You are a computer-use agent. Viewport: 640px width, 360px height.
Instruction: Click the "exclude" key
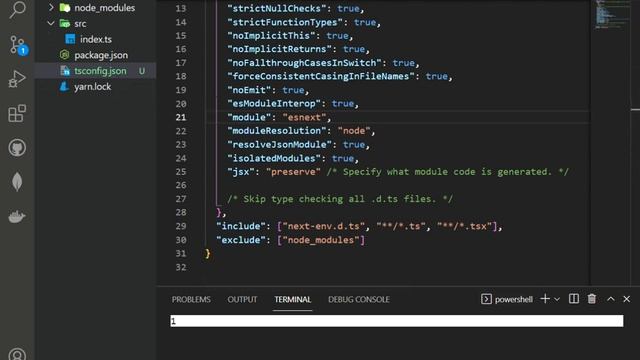pyautogui.click(x=241, y=240)
